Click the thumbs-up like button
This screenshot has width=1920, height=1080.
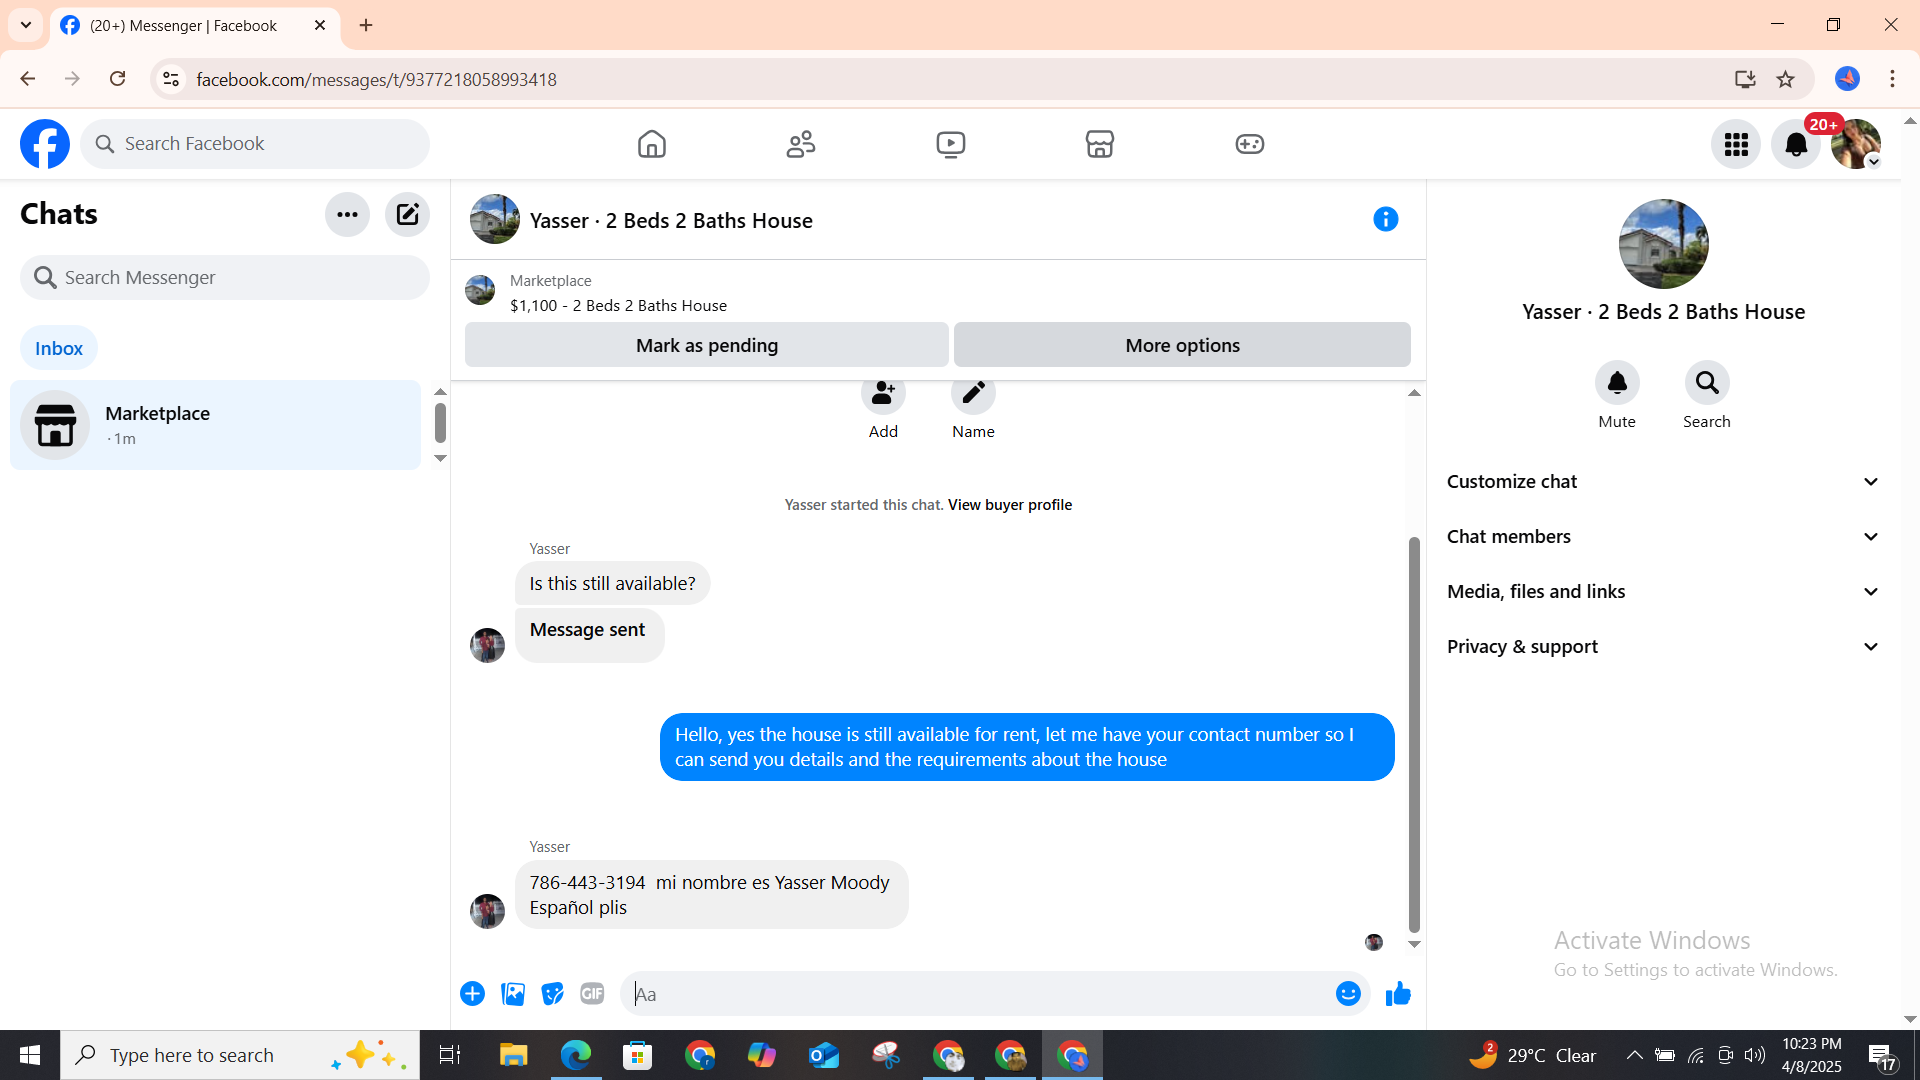pyautogui.click(x=1398, y=994)
